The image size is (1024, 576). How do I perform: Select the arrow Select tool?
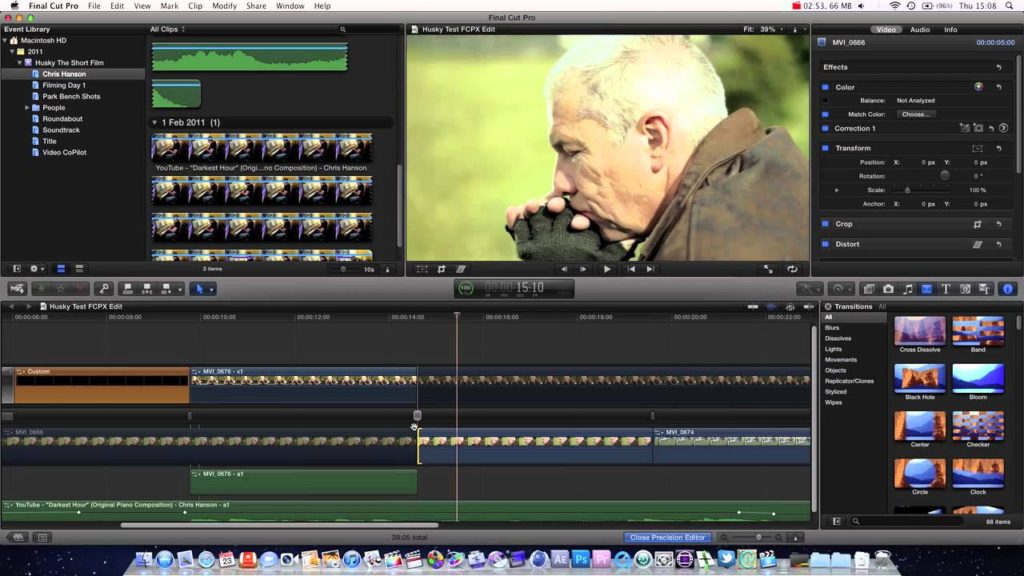200,289
